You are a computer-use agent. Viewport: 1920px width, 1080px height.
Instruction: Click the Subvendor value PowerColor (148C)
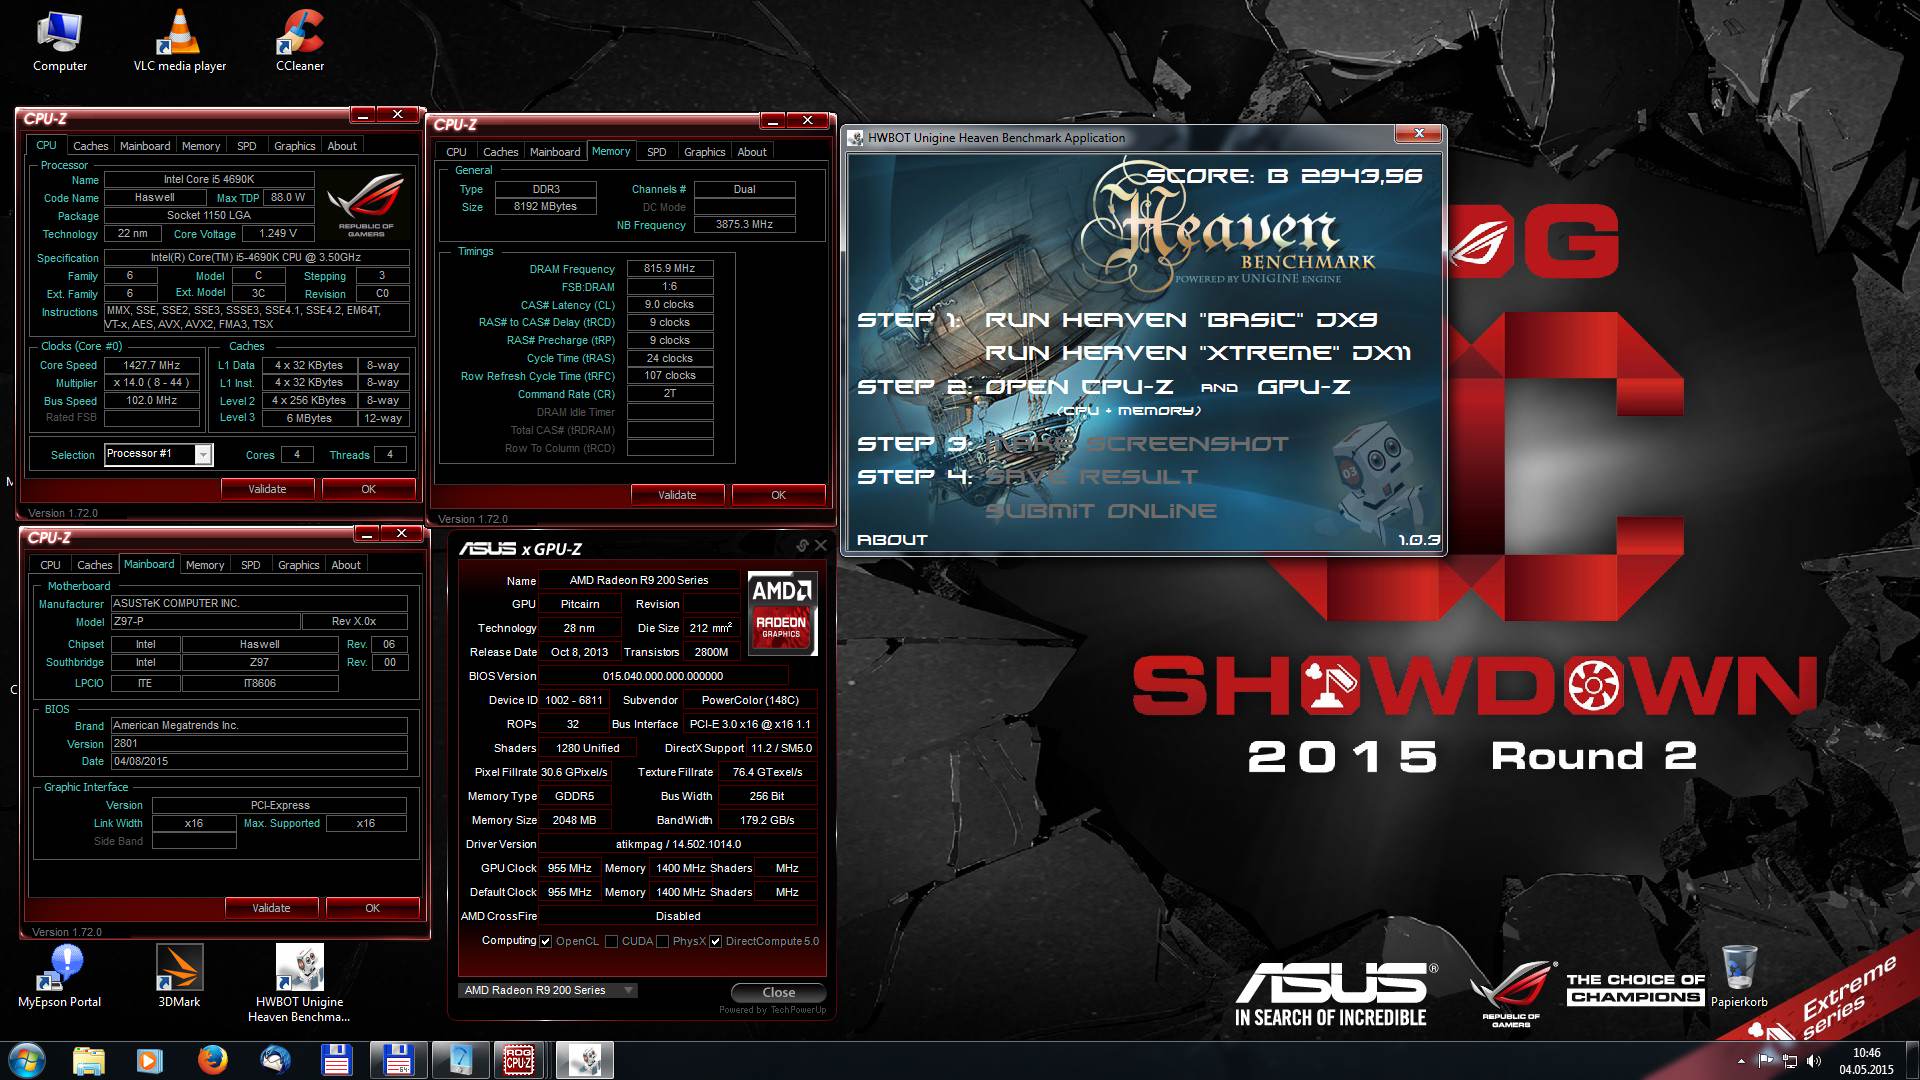750,700
